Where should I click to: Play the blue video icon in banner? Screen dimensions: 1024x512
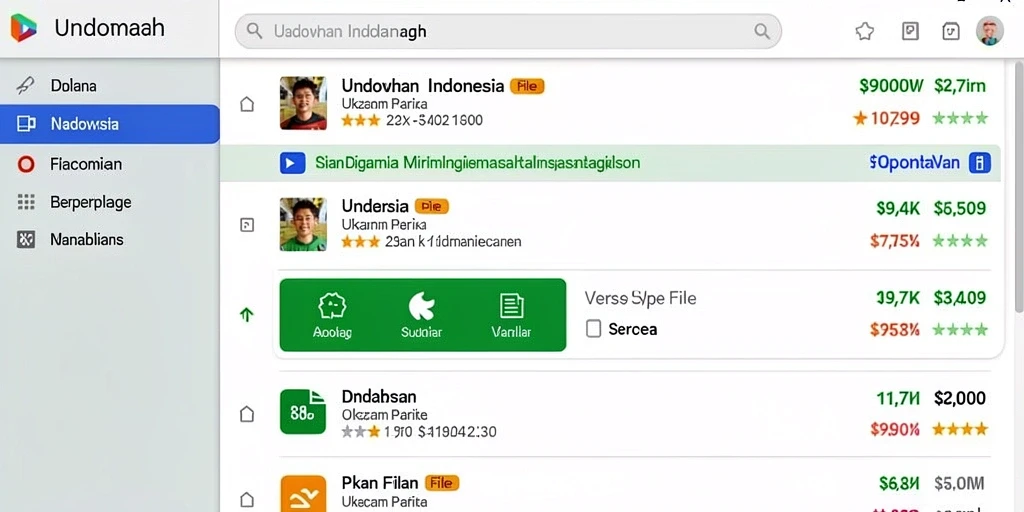(x=293, y=163)
